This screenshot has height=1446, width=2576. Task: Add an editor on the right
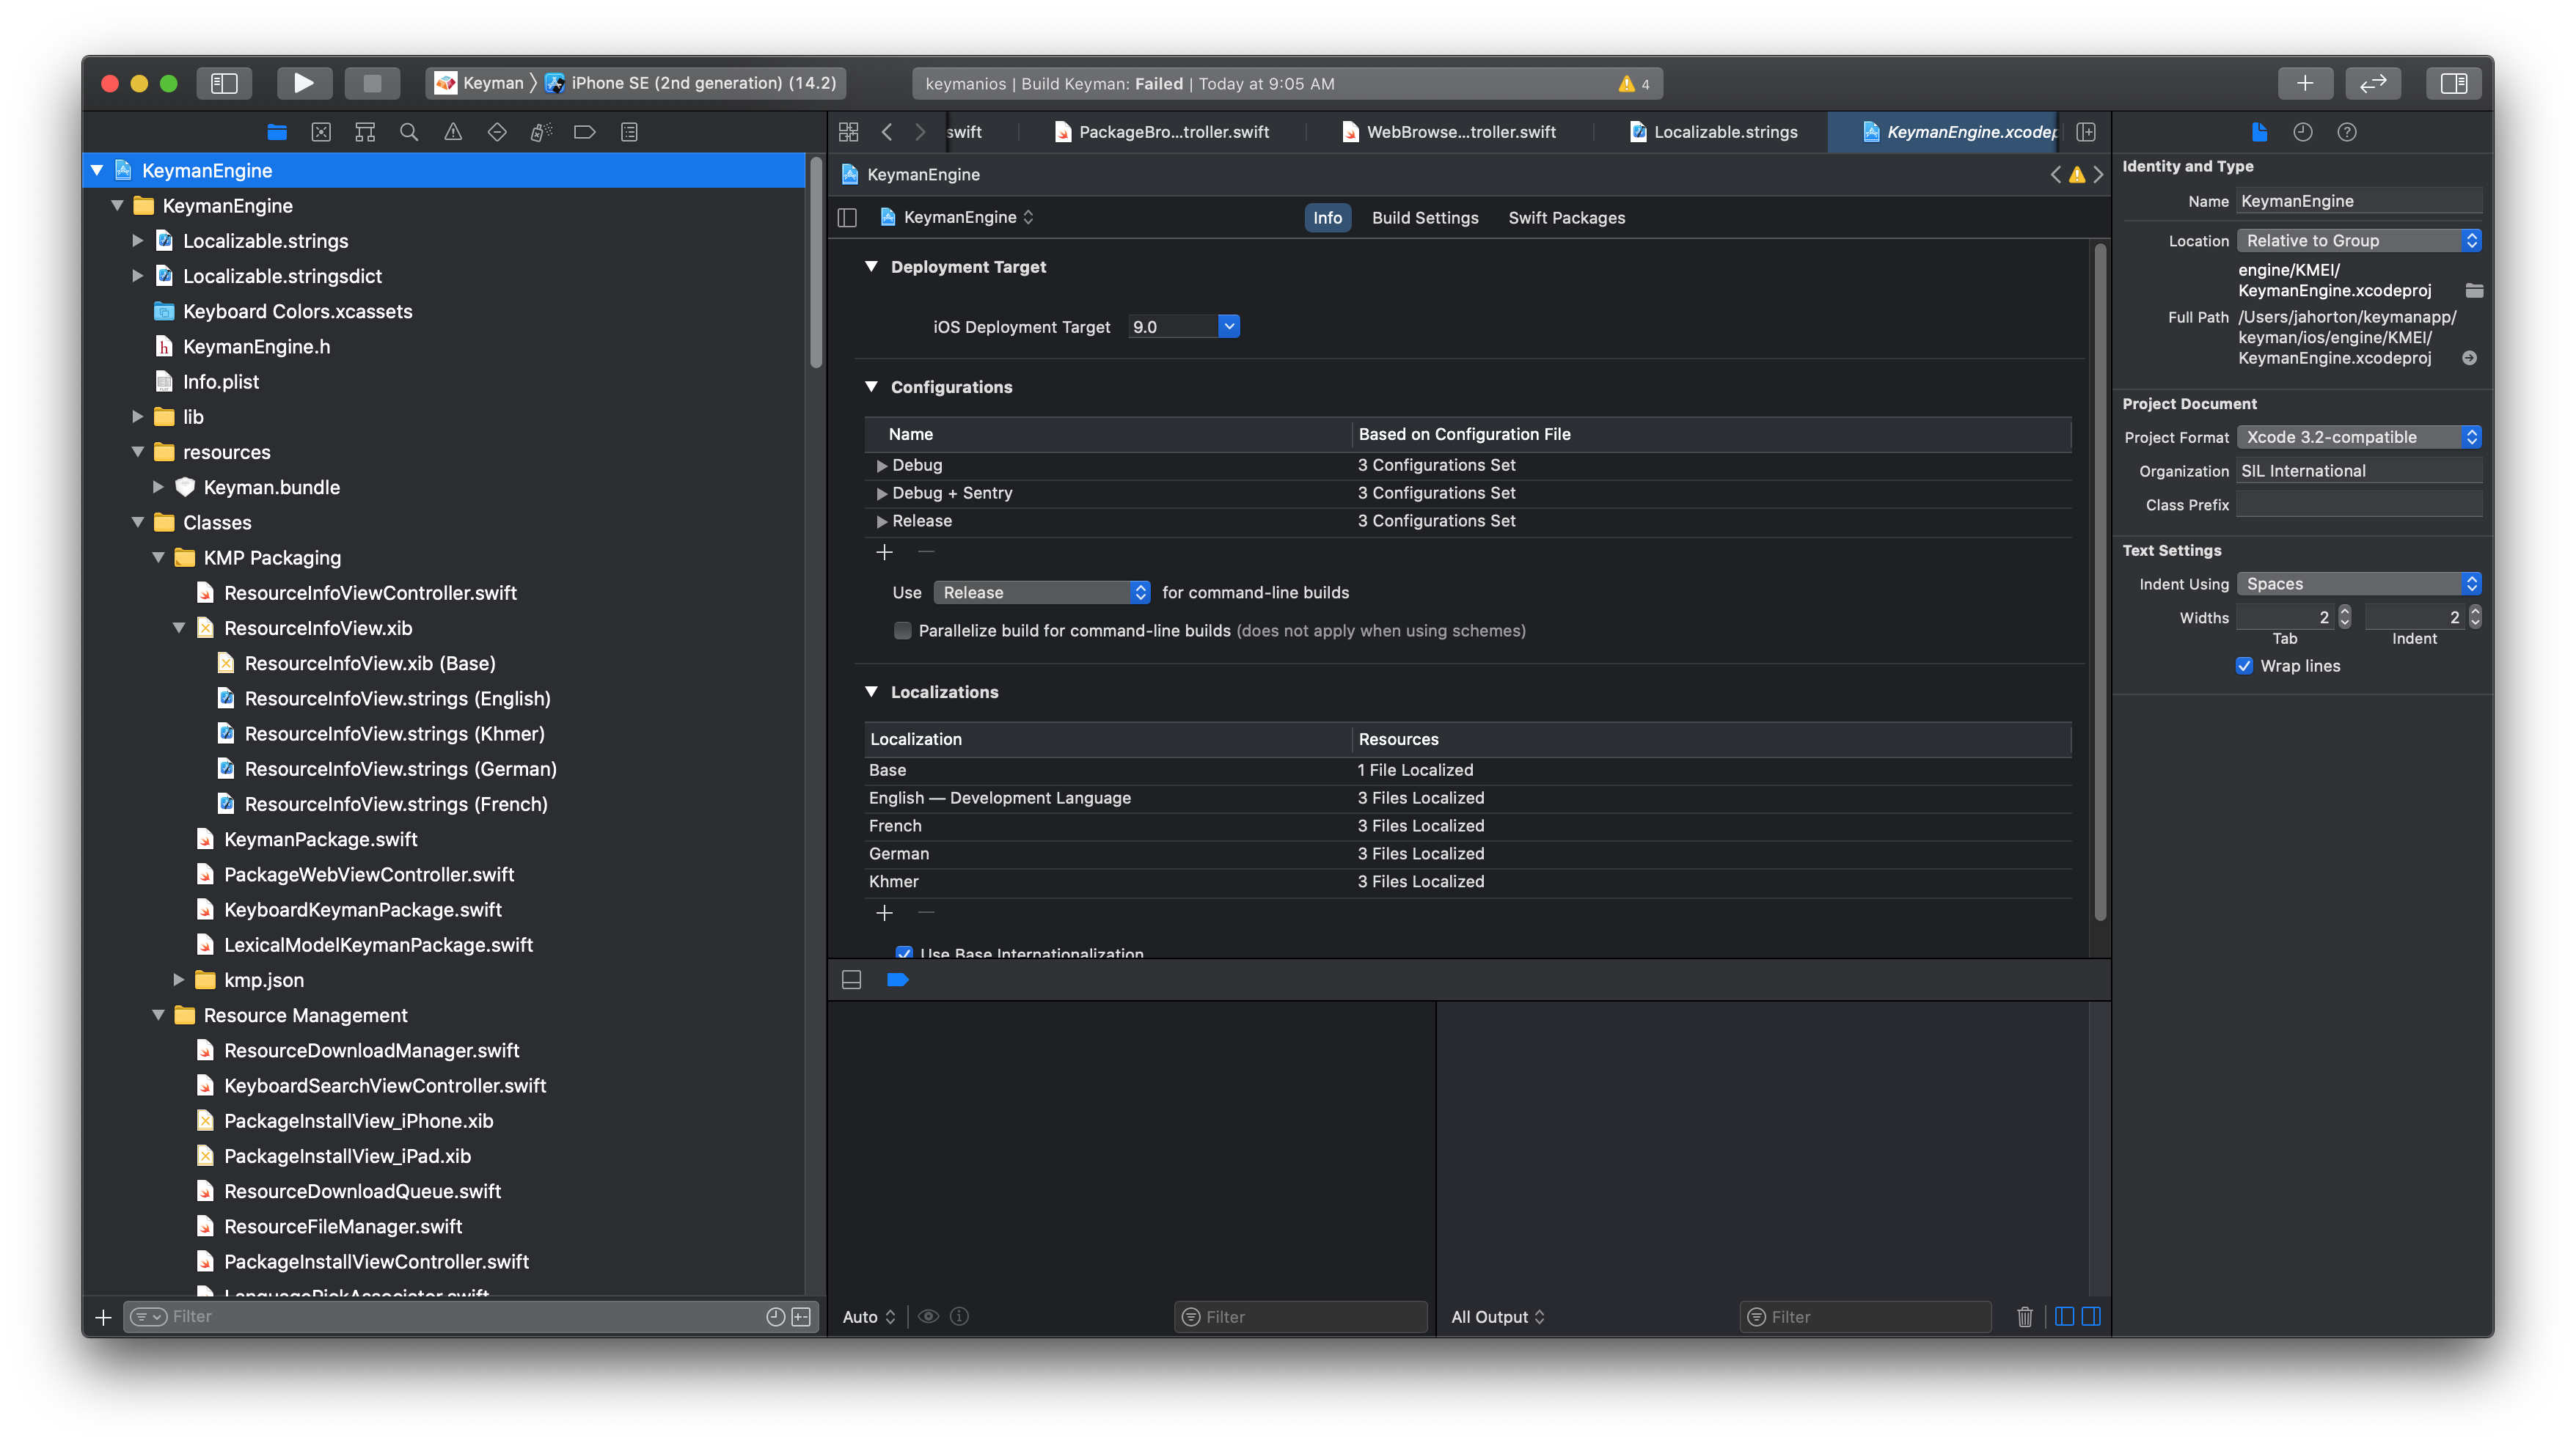(2086, 132)
